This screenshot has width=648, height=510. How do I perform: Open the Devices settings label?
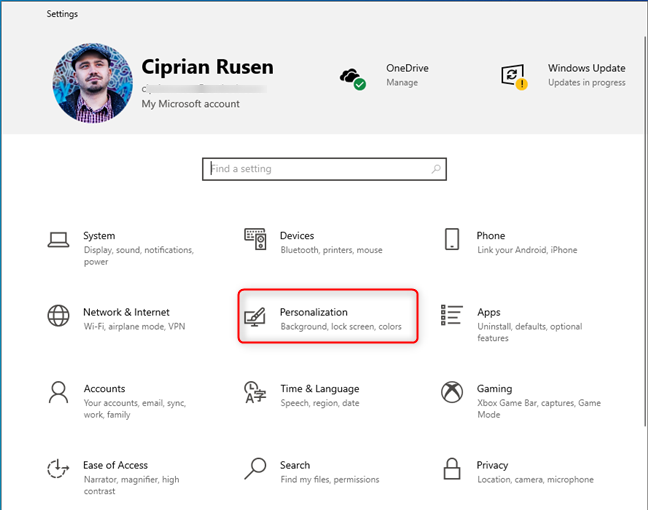(x=297, y=236)
